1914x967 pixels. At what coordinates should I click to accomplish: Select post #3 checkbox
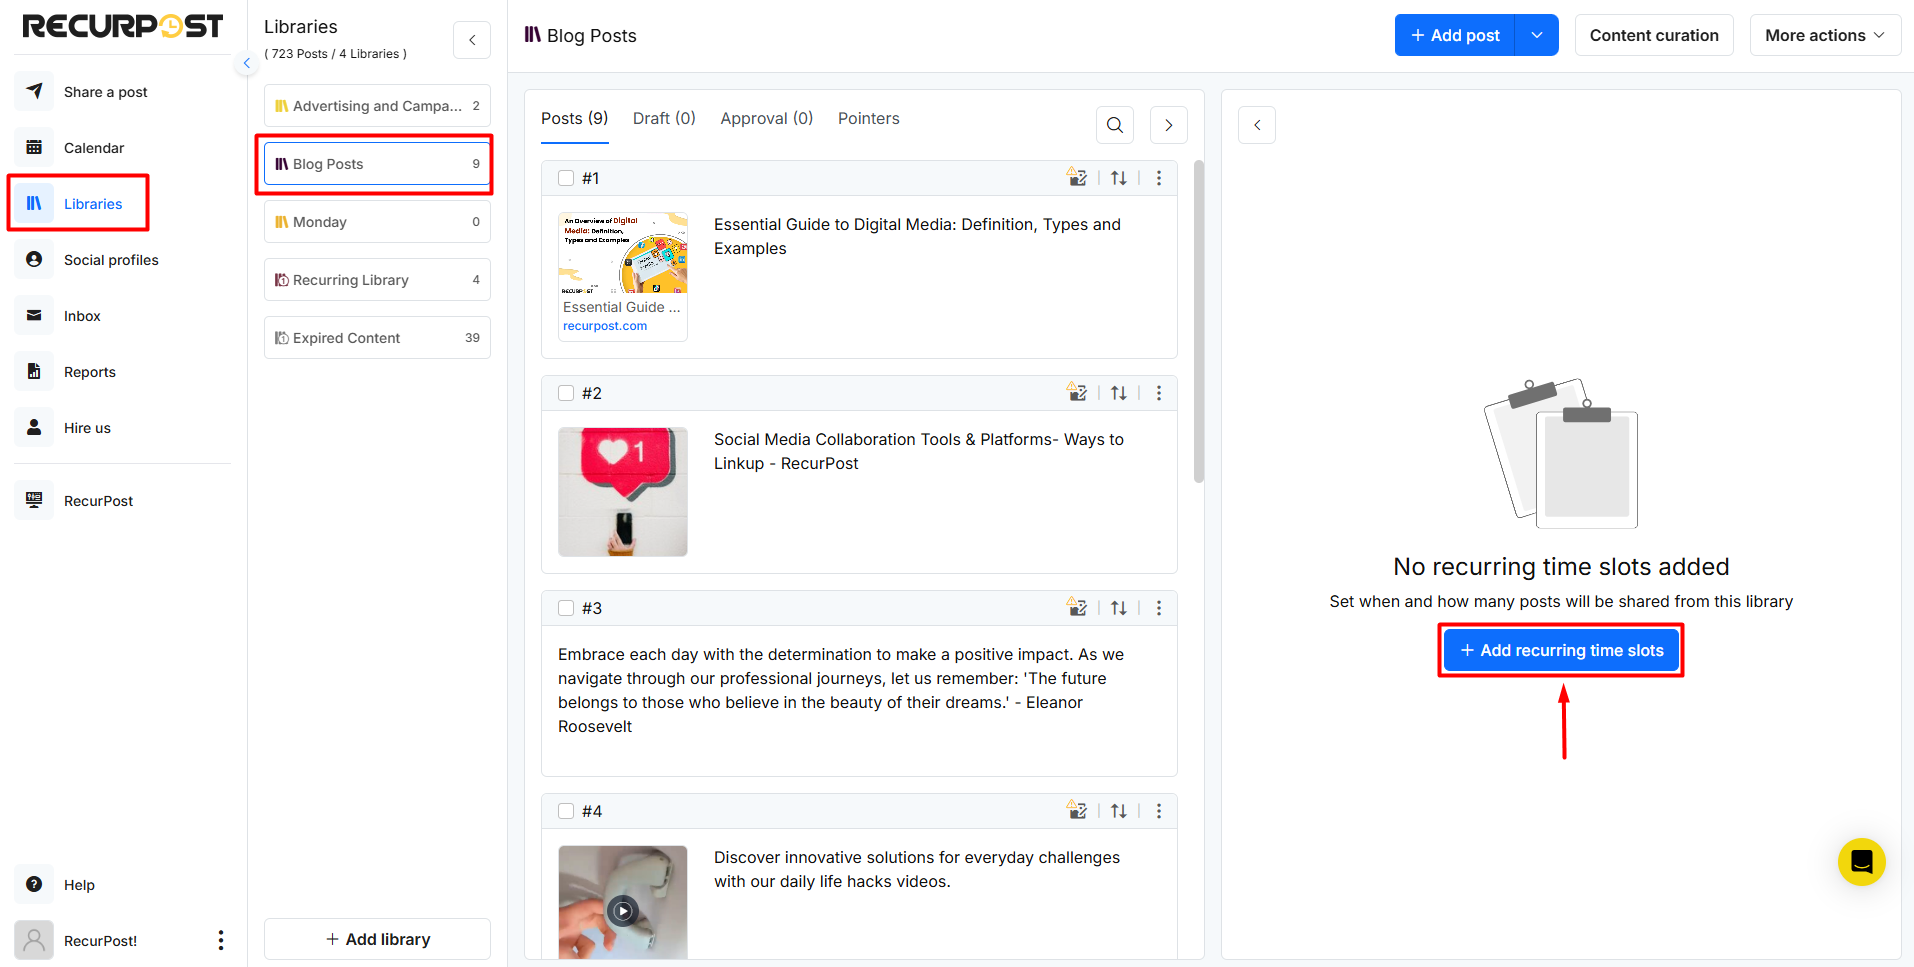coord(566,608)
